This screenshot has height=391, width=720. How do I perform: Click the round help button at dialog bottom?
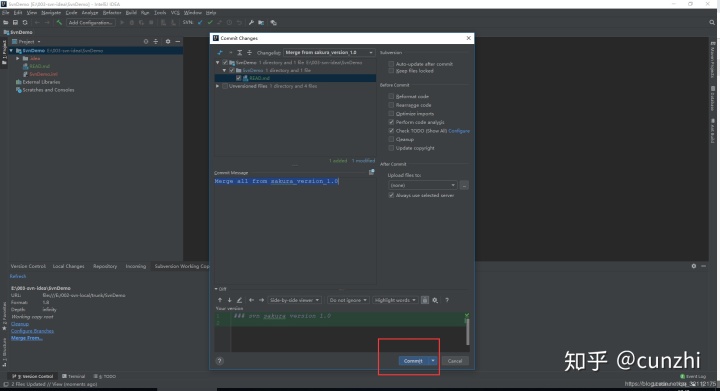pyautogui.click(x=219, y=361)
